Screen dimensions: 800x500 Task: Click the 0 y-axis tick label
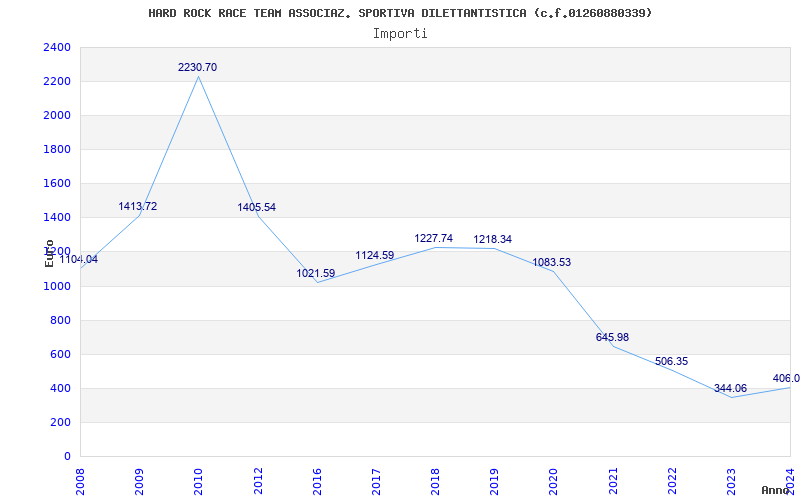pyautogui.click(x=67, y=457)
